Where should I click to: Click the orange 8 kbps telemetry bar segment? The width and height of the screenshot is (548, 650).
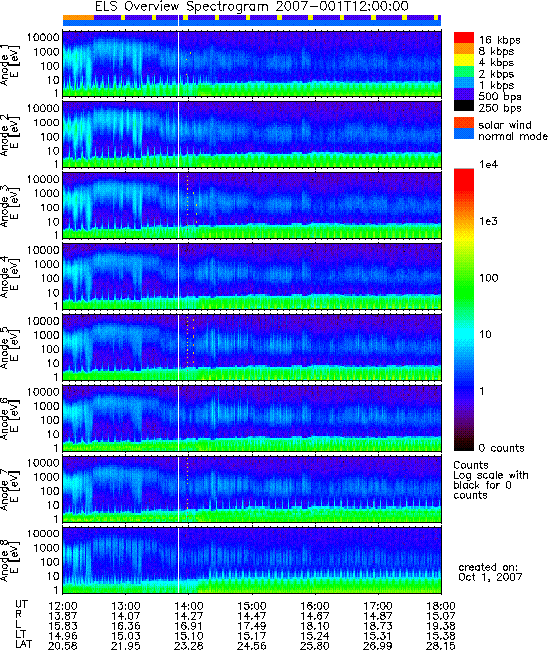(x=78, y=17)
